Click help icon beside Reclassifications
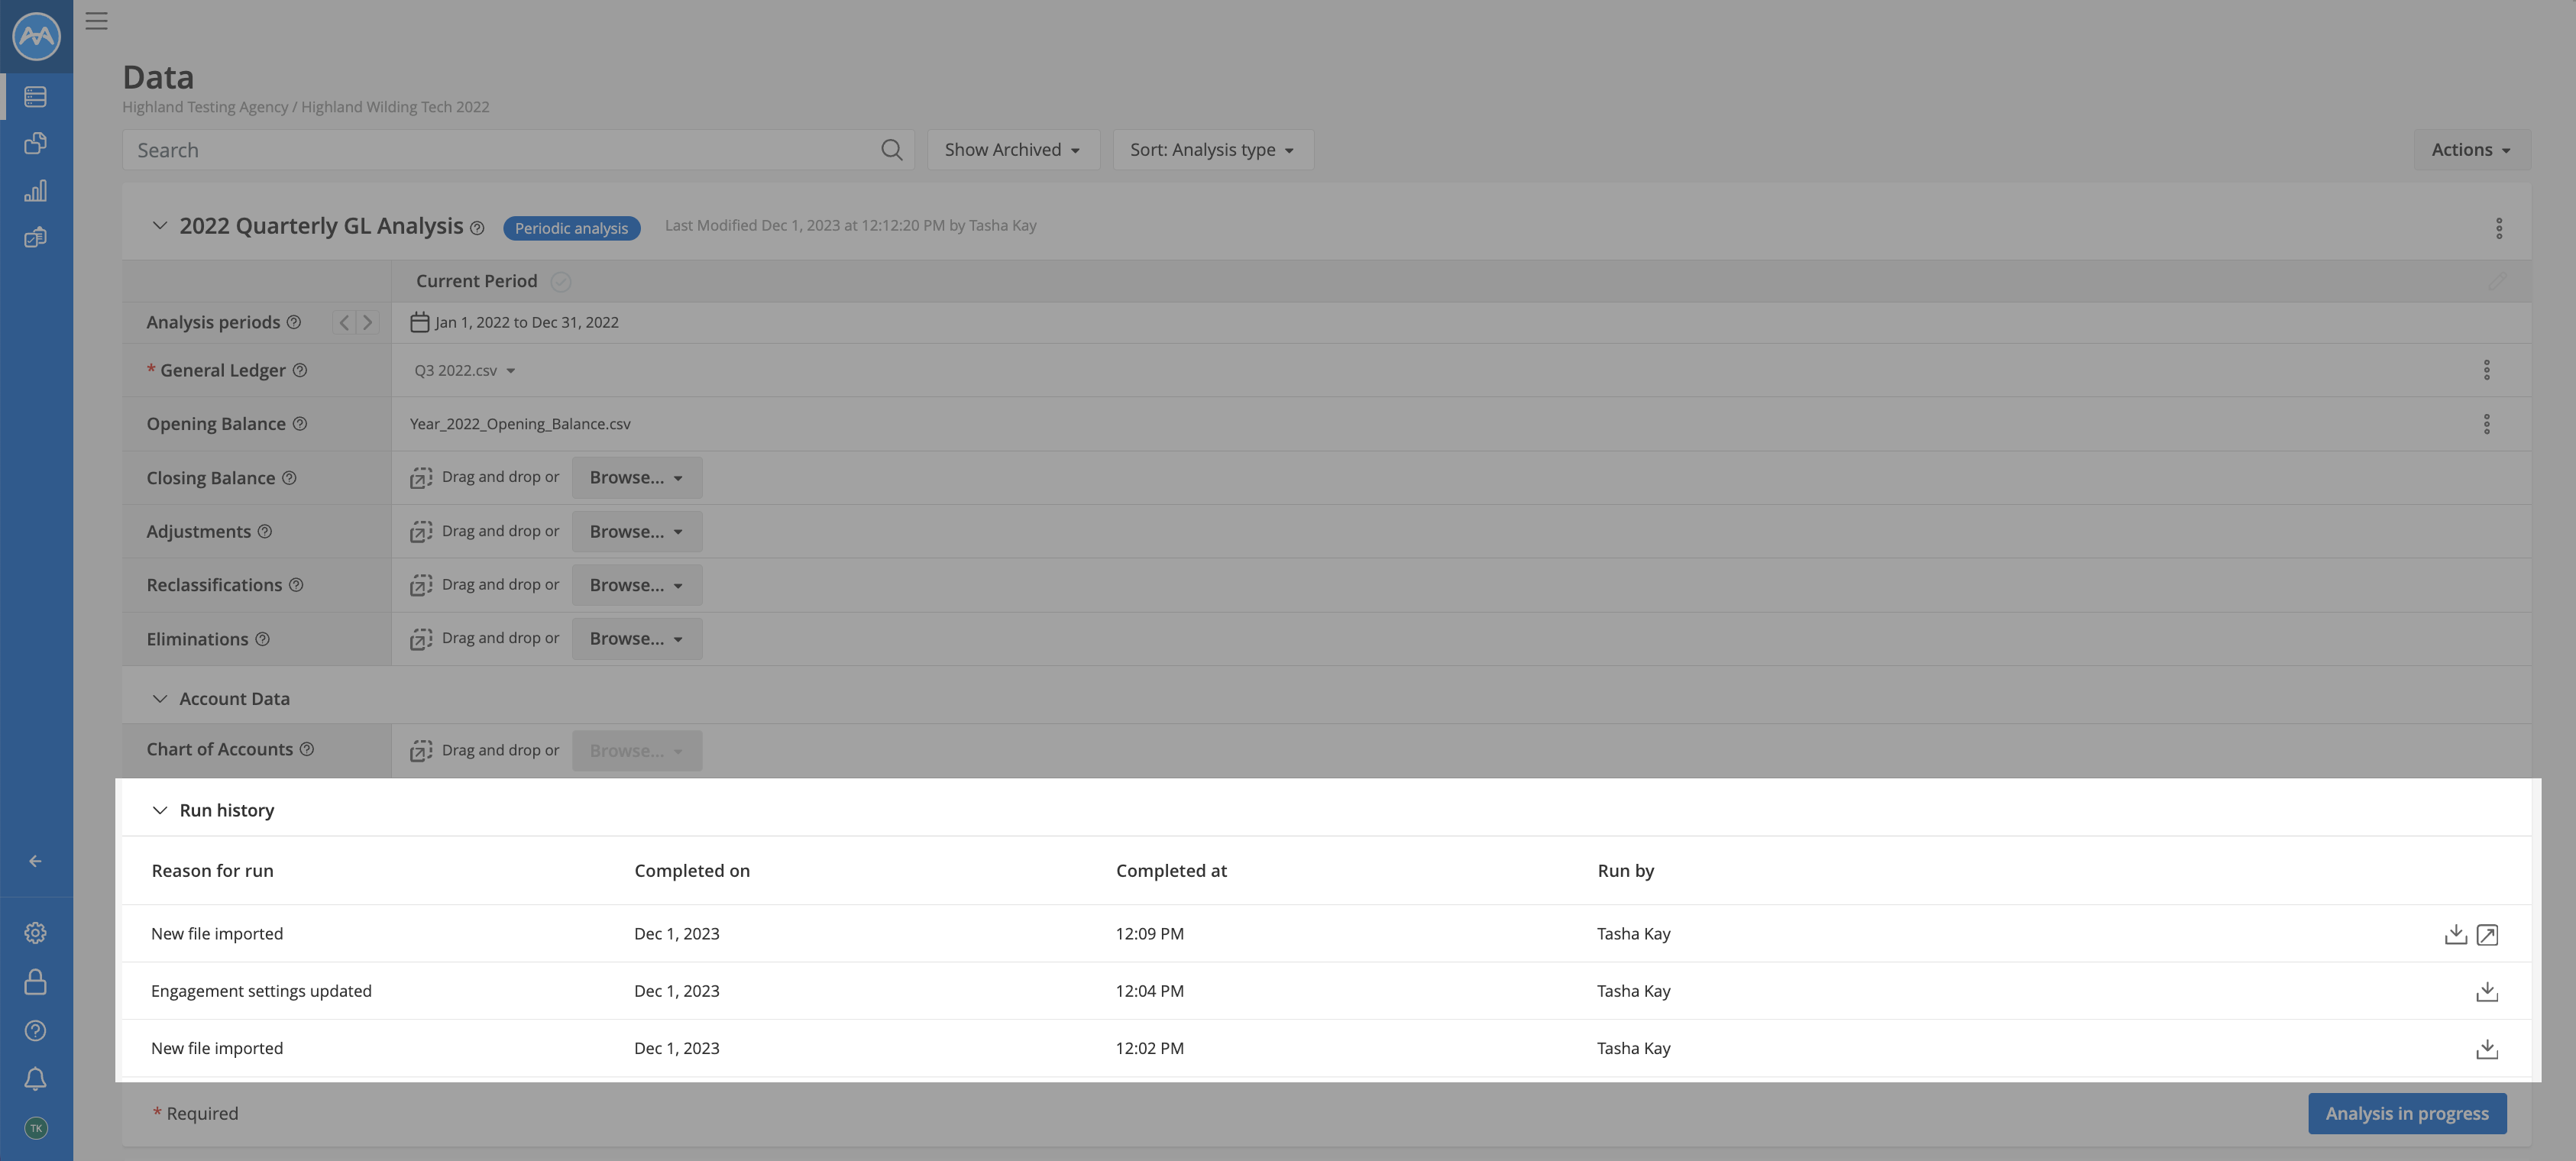Screen dimensions: 2576x1161 pyautogui.click(x=296, y=585)
